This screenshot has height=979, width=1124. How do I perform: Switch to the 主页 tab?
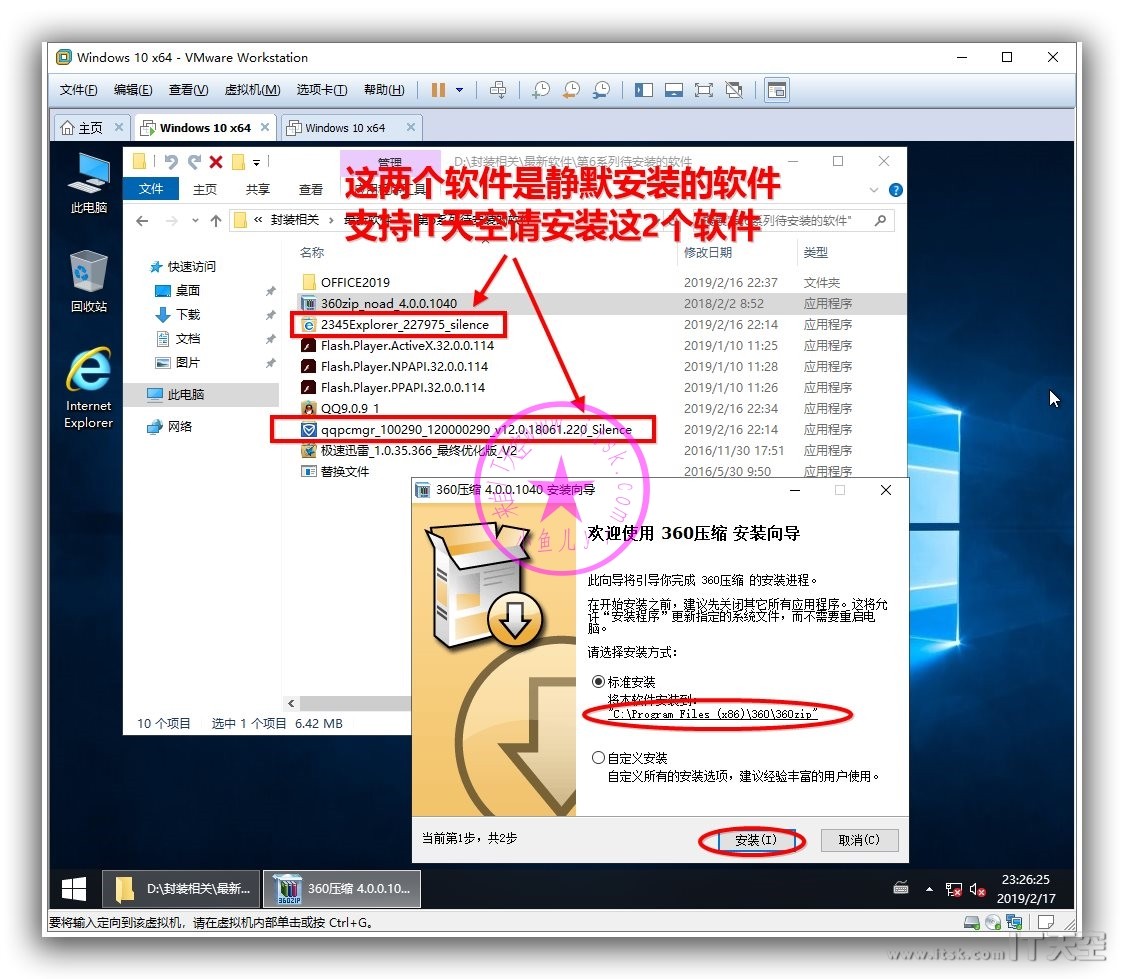pos(90,128)
